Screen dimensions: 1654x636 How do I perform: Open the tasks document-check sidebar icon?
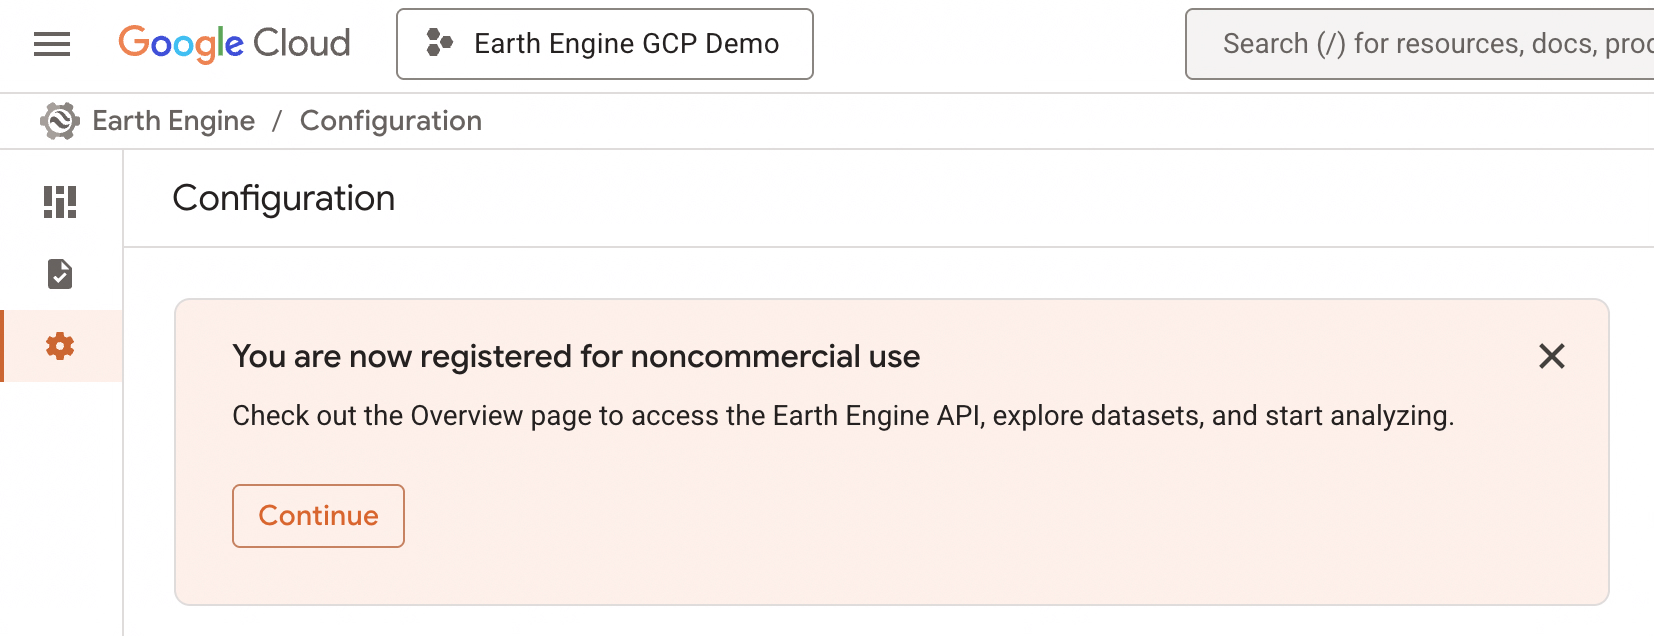[60, 274]
